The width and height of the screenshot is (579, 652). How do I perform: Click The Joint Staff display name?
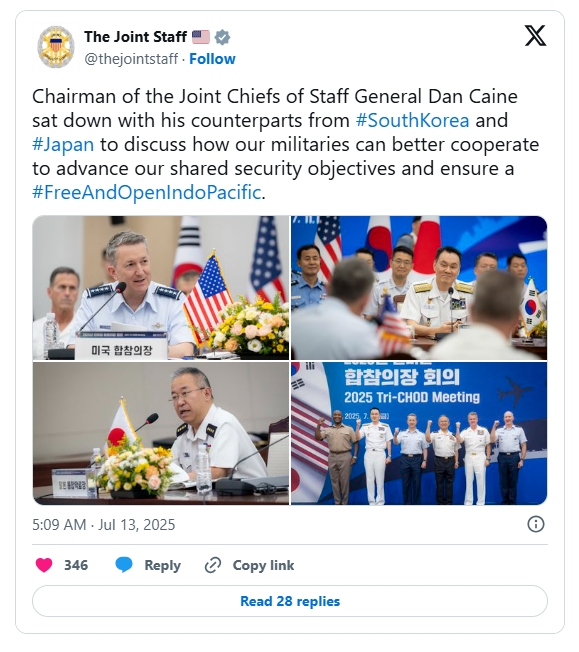(x=136, y=37)
